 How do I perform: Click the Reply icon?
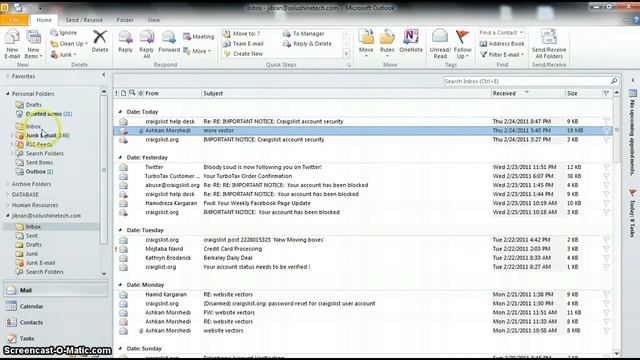coord(125,41)
